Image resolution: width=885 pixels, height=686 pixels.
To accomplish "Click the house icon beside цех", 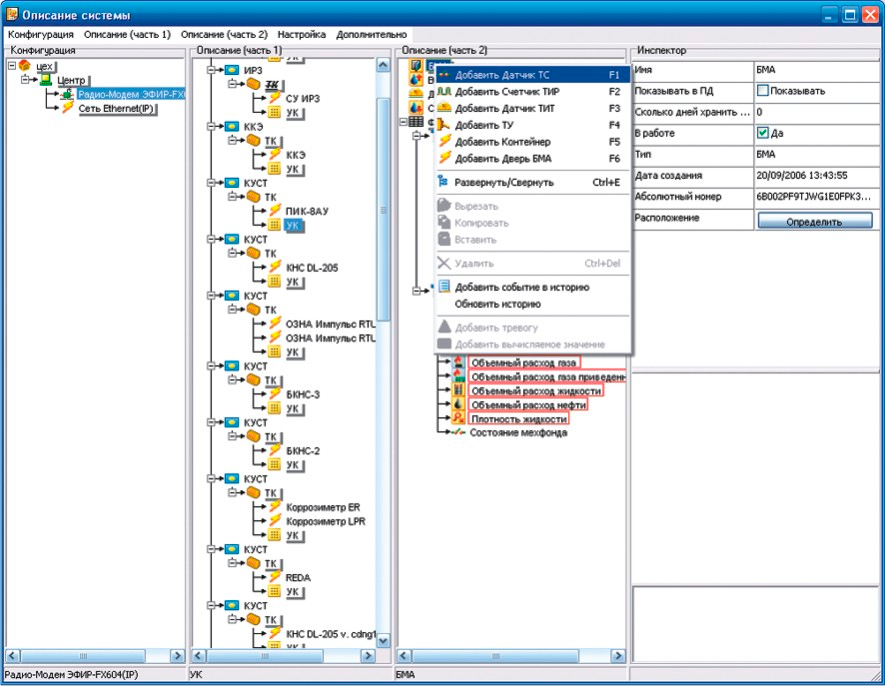I will pos(24,65).
